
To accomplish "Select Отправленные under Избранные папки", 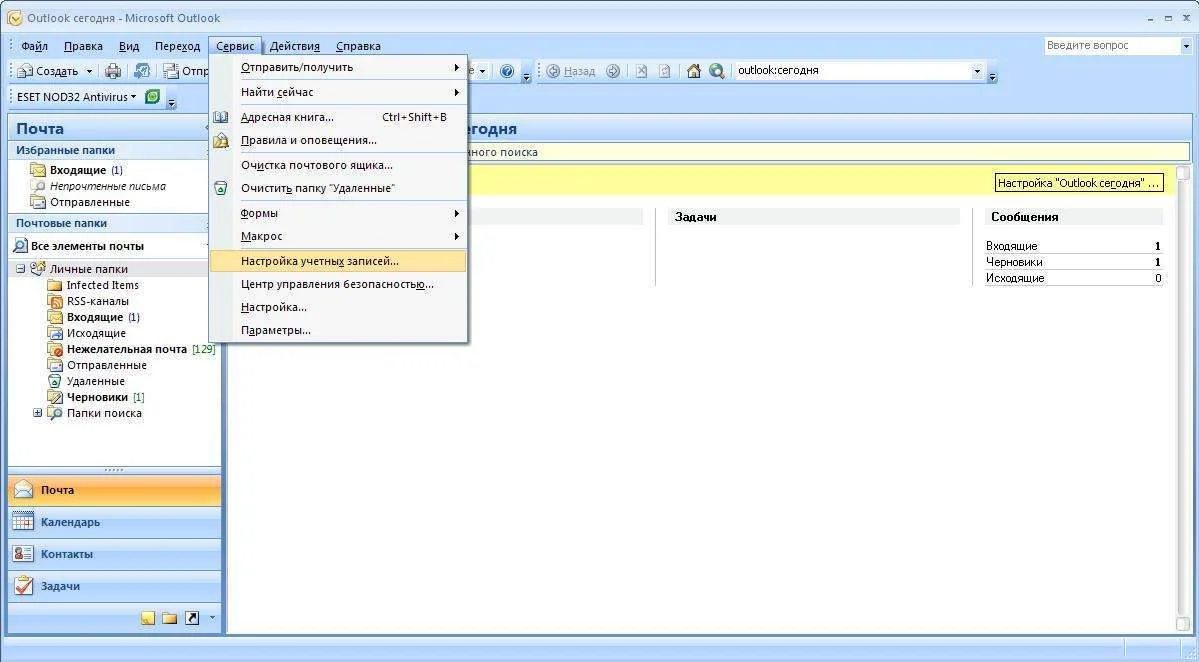I will point(89,202).
